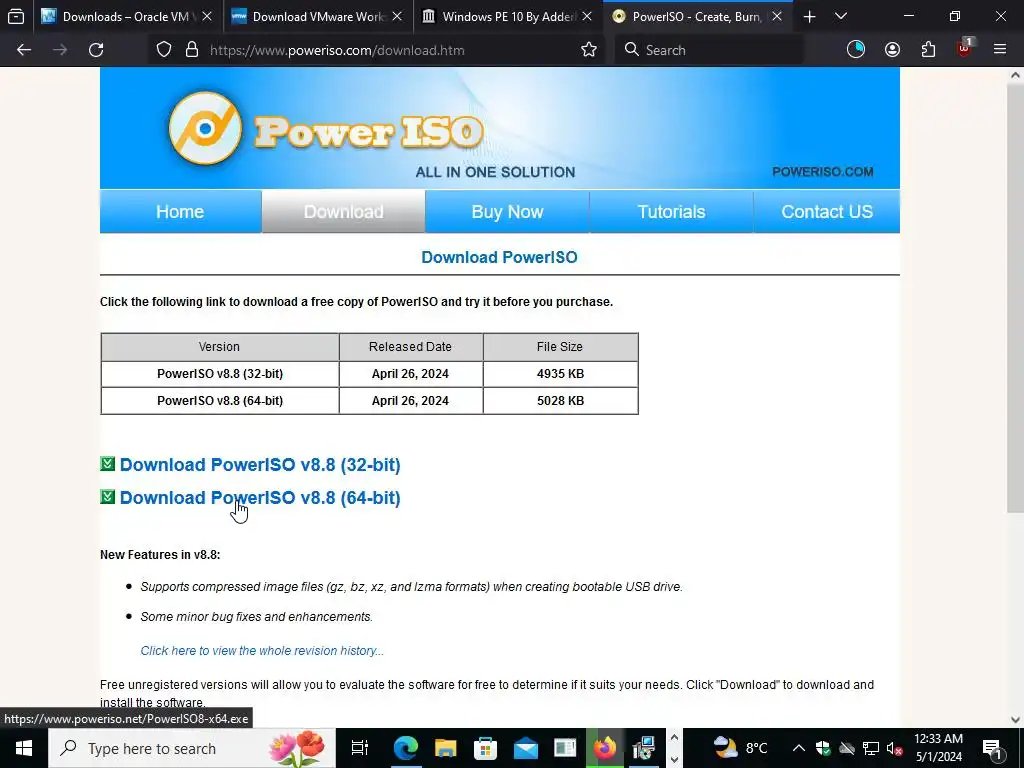Viewport: 1024px width, 768px height.
Task: Click scrollbar down arrow of page
Action: coord(1015,720)
